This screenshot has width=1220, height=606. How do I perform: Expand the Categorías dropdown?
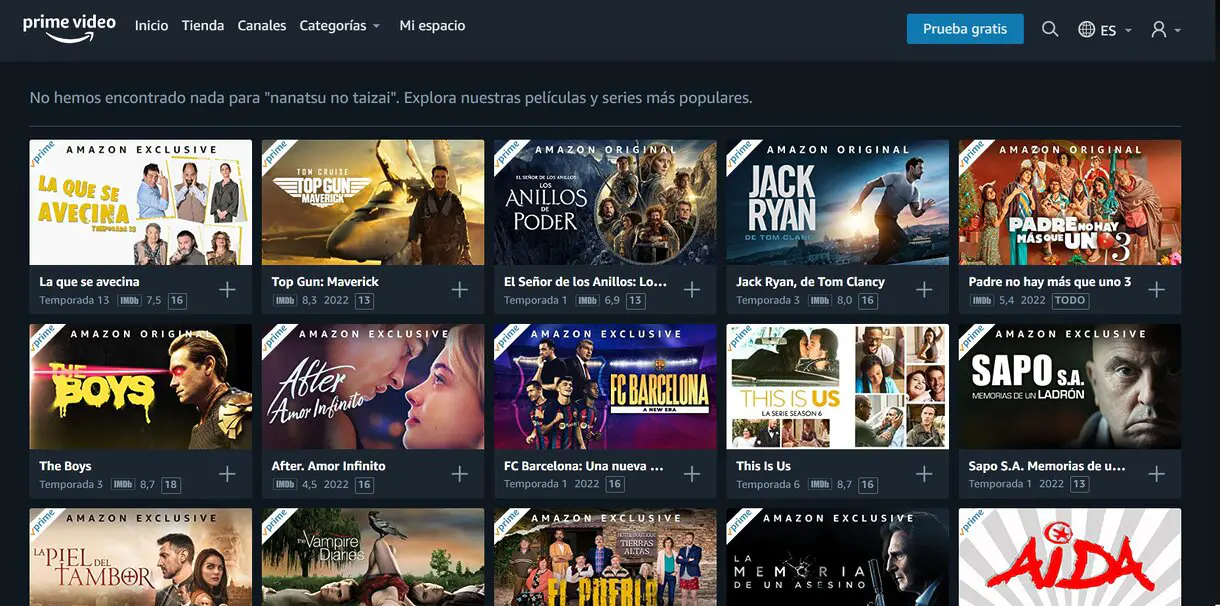[x=340, y=26]
